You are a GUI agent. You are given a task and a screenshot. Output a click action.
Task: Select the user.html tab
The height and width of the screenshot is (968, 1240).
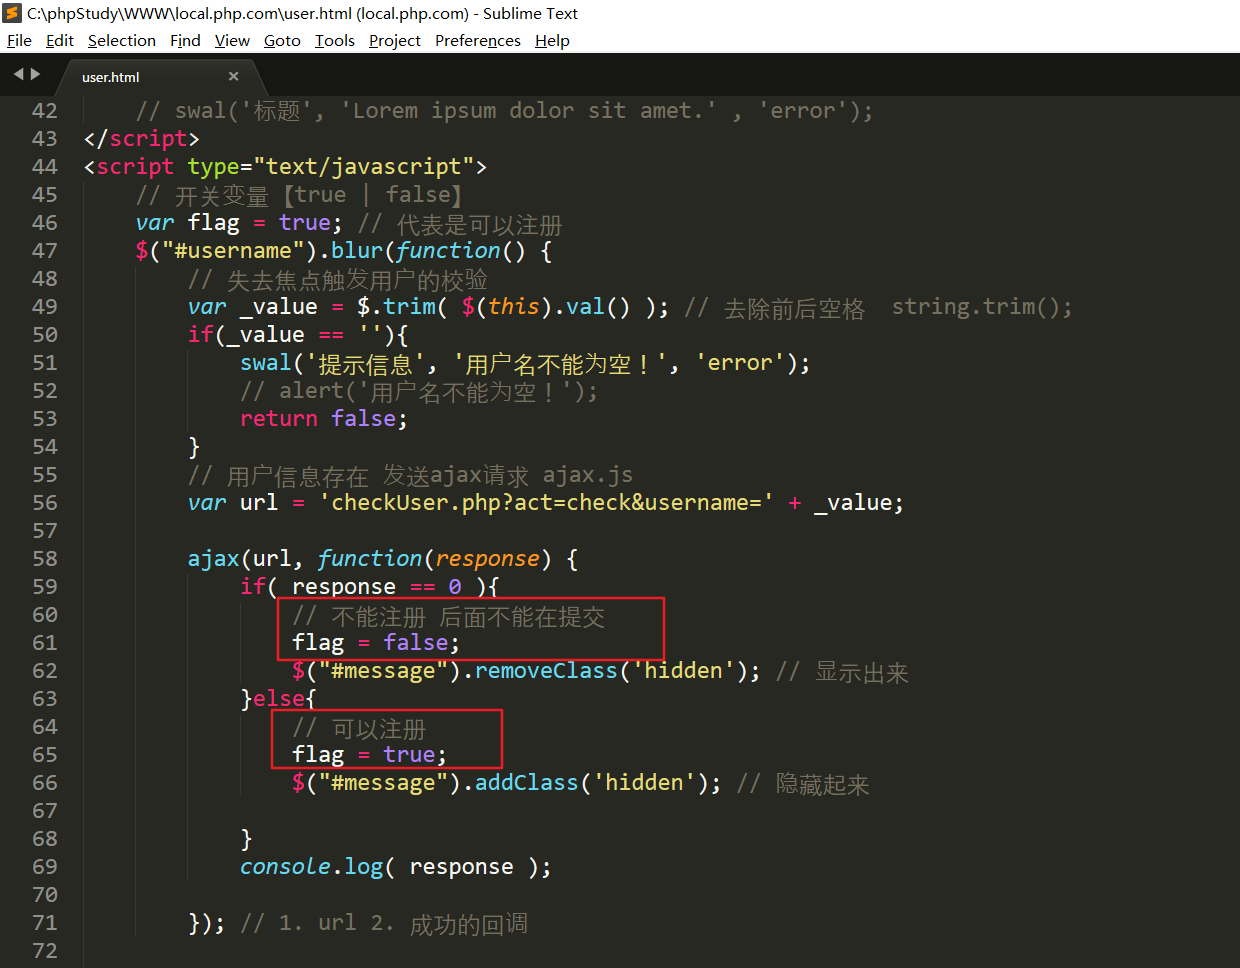(x=111, y=77)
